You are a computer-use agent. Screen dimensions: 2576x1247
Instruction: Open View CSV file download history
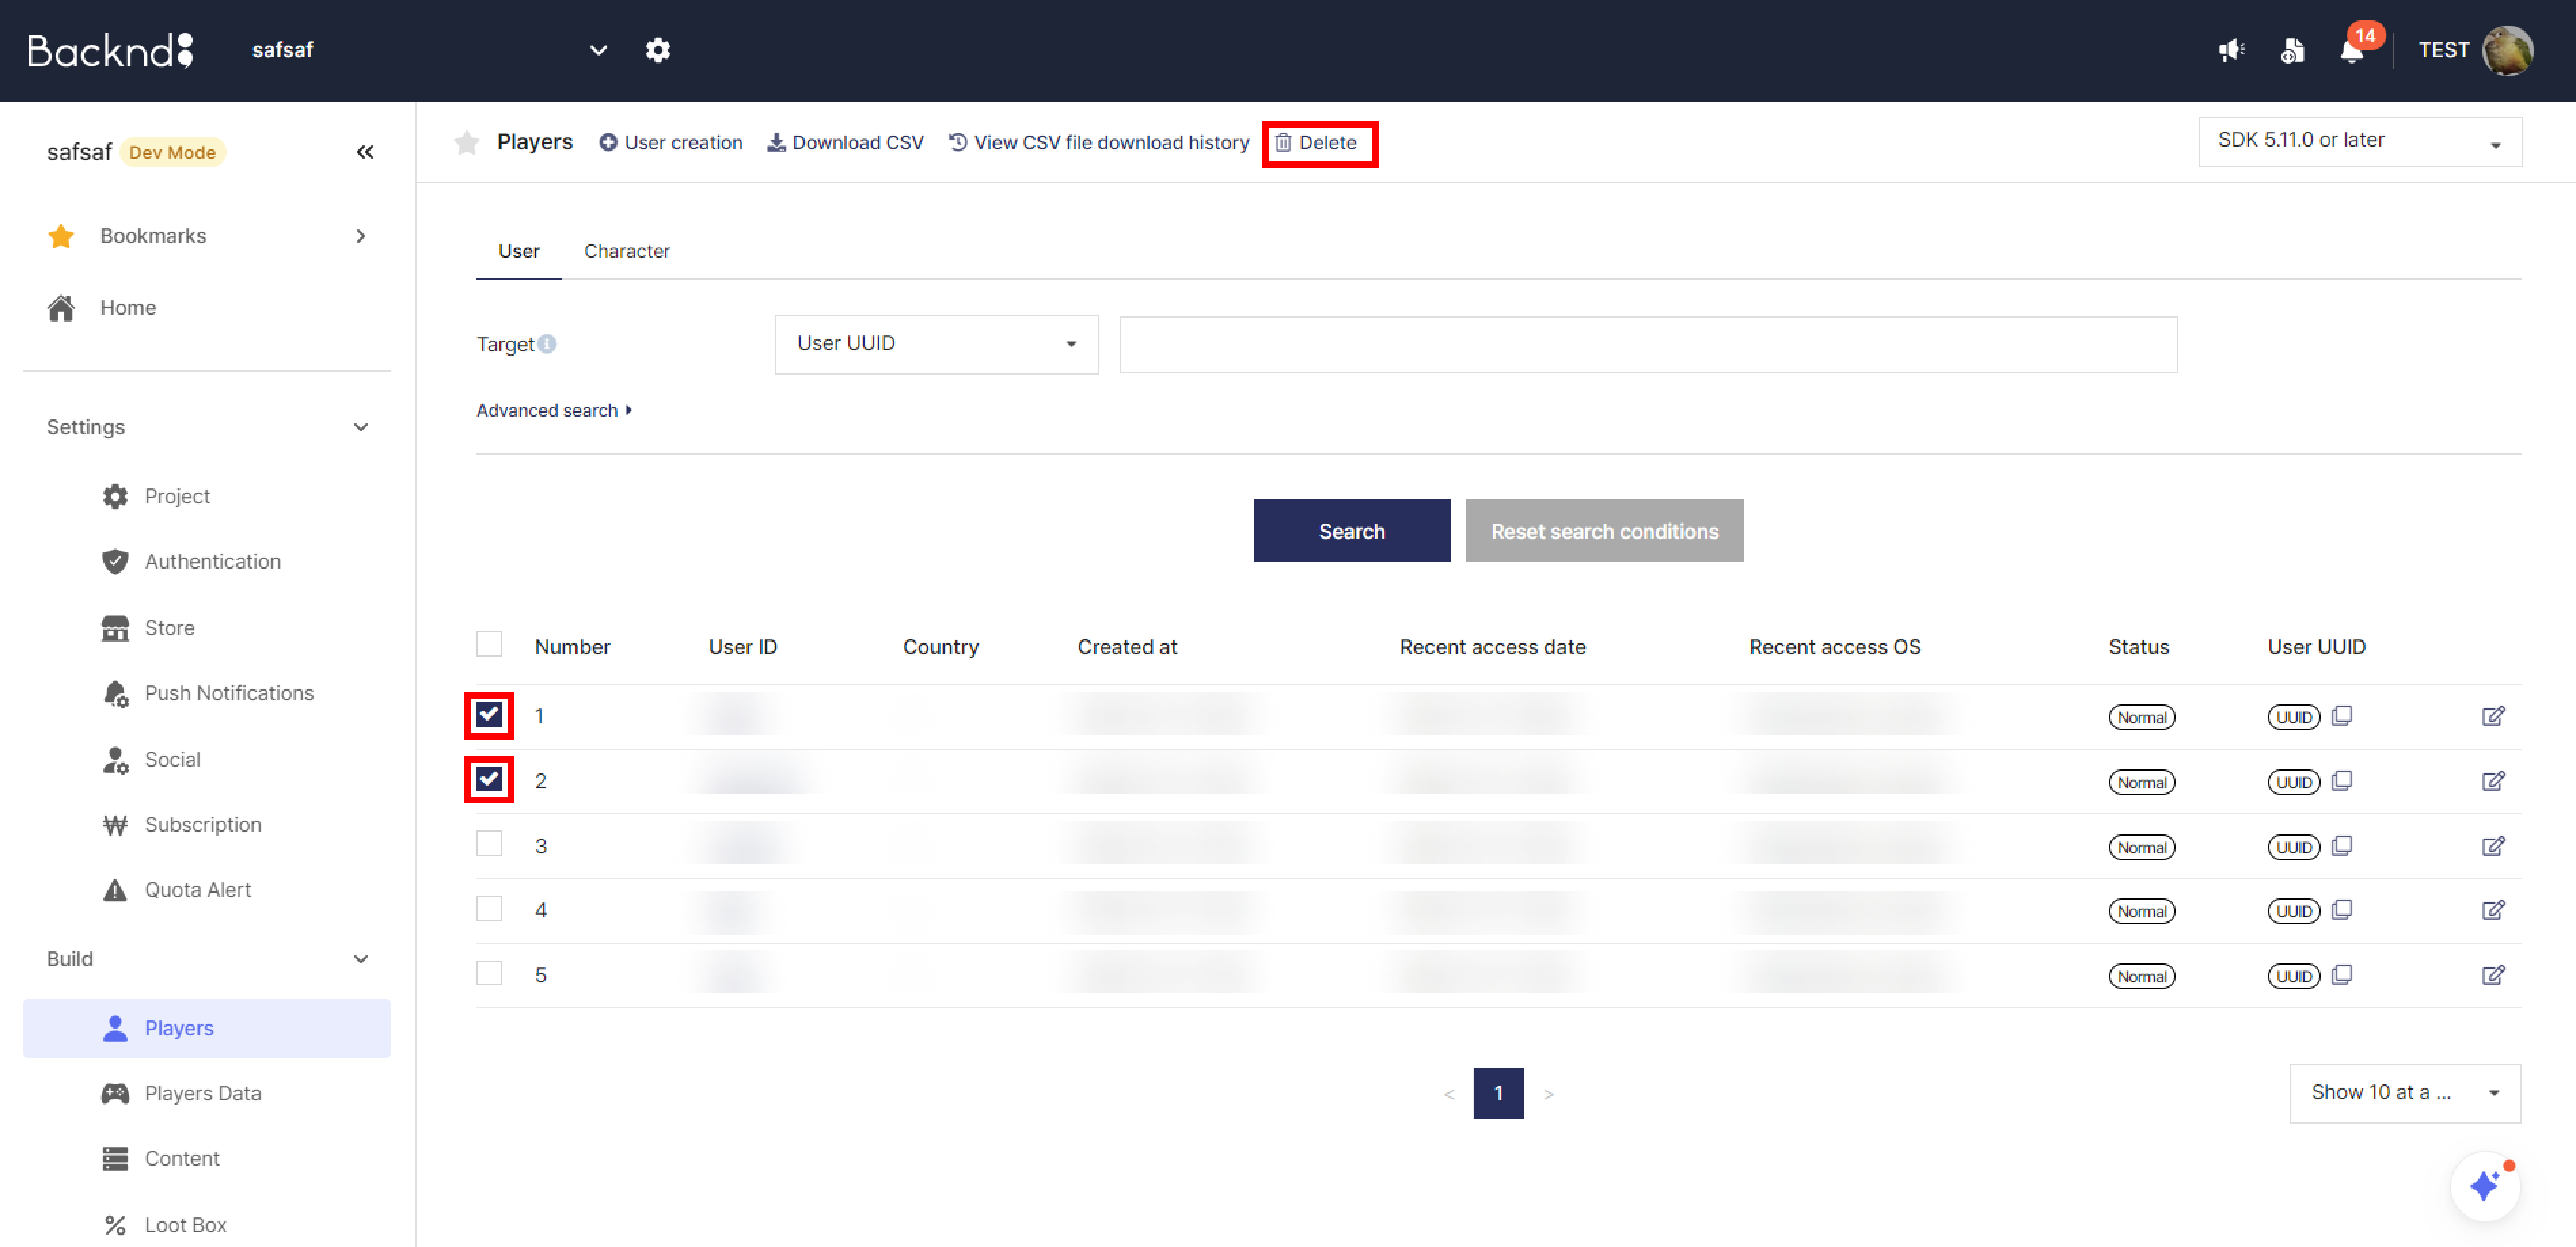1099,143
